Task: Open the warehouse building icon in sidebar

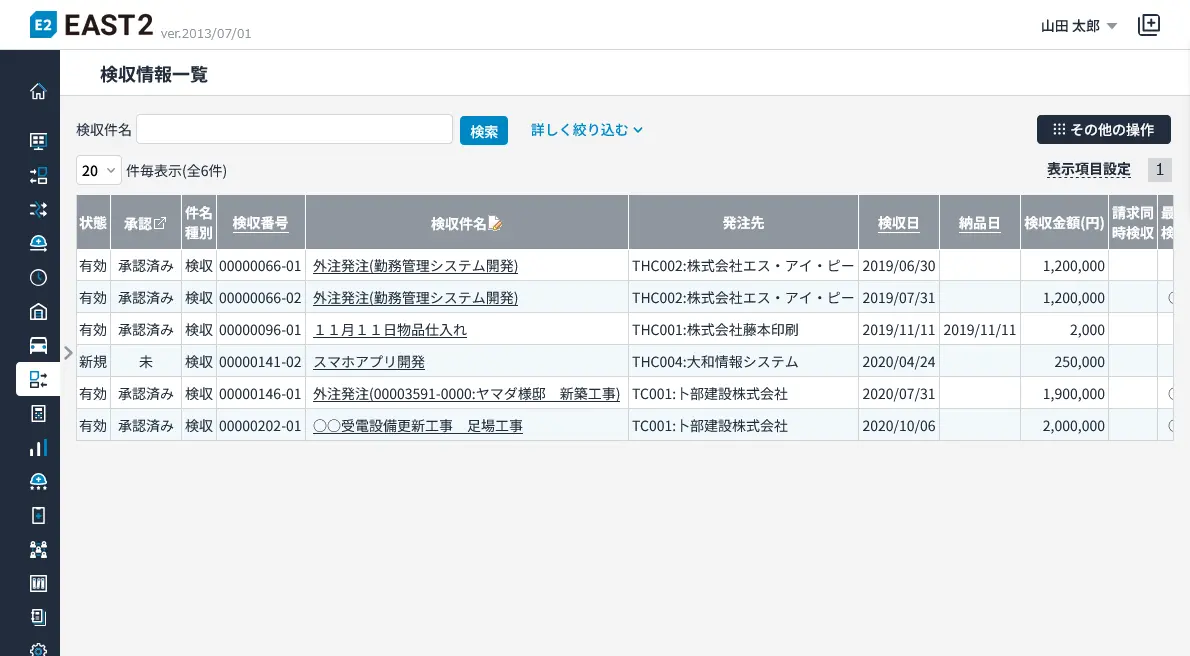Action: (38, 311)
